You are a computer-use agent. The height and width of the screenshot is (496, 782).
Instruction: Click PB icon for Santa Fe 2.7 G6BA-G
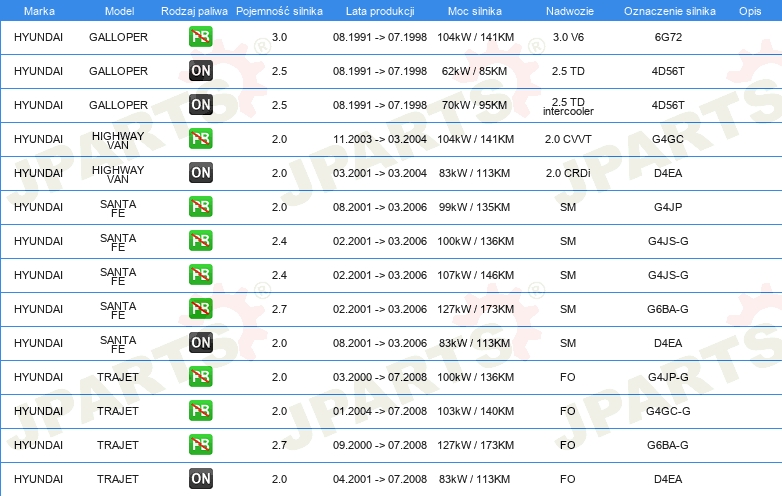200,309
